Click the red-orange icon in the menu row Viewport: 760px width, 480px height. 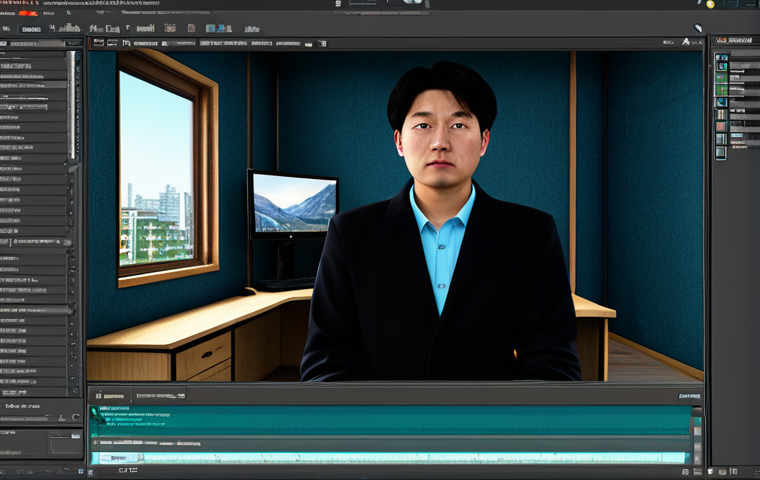tap(27, 13)
